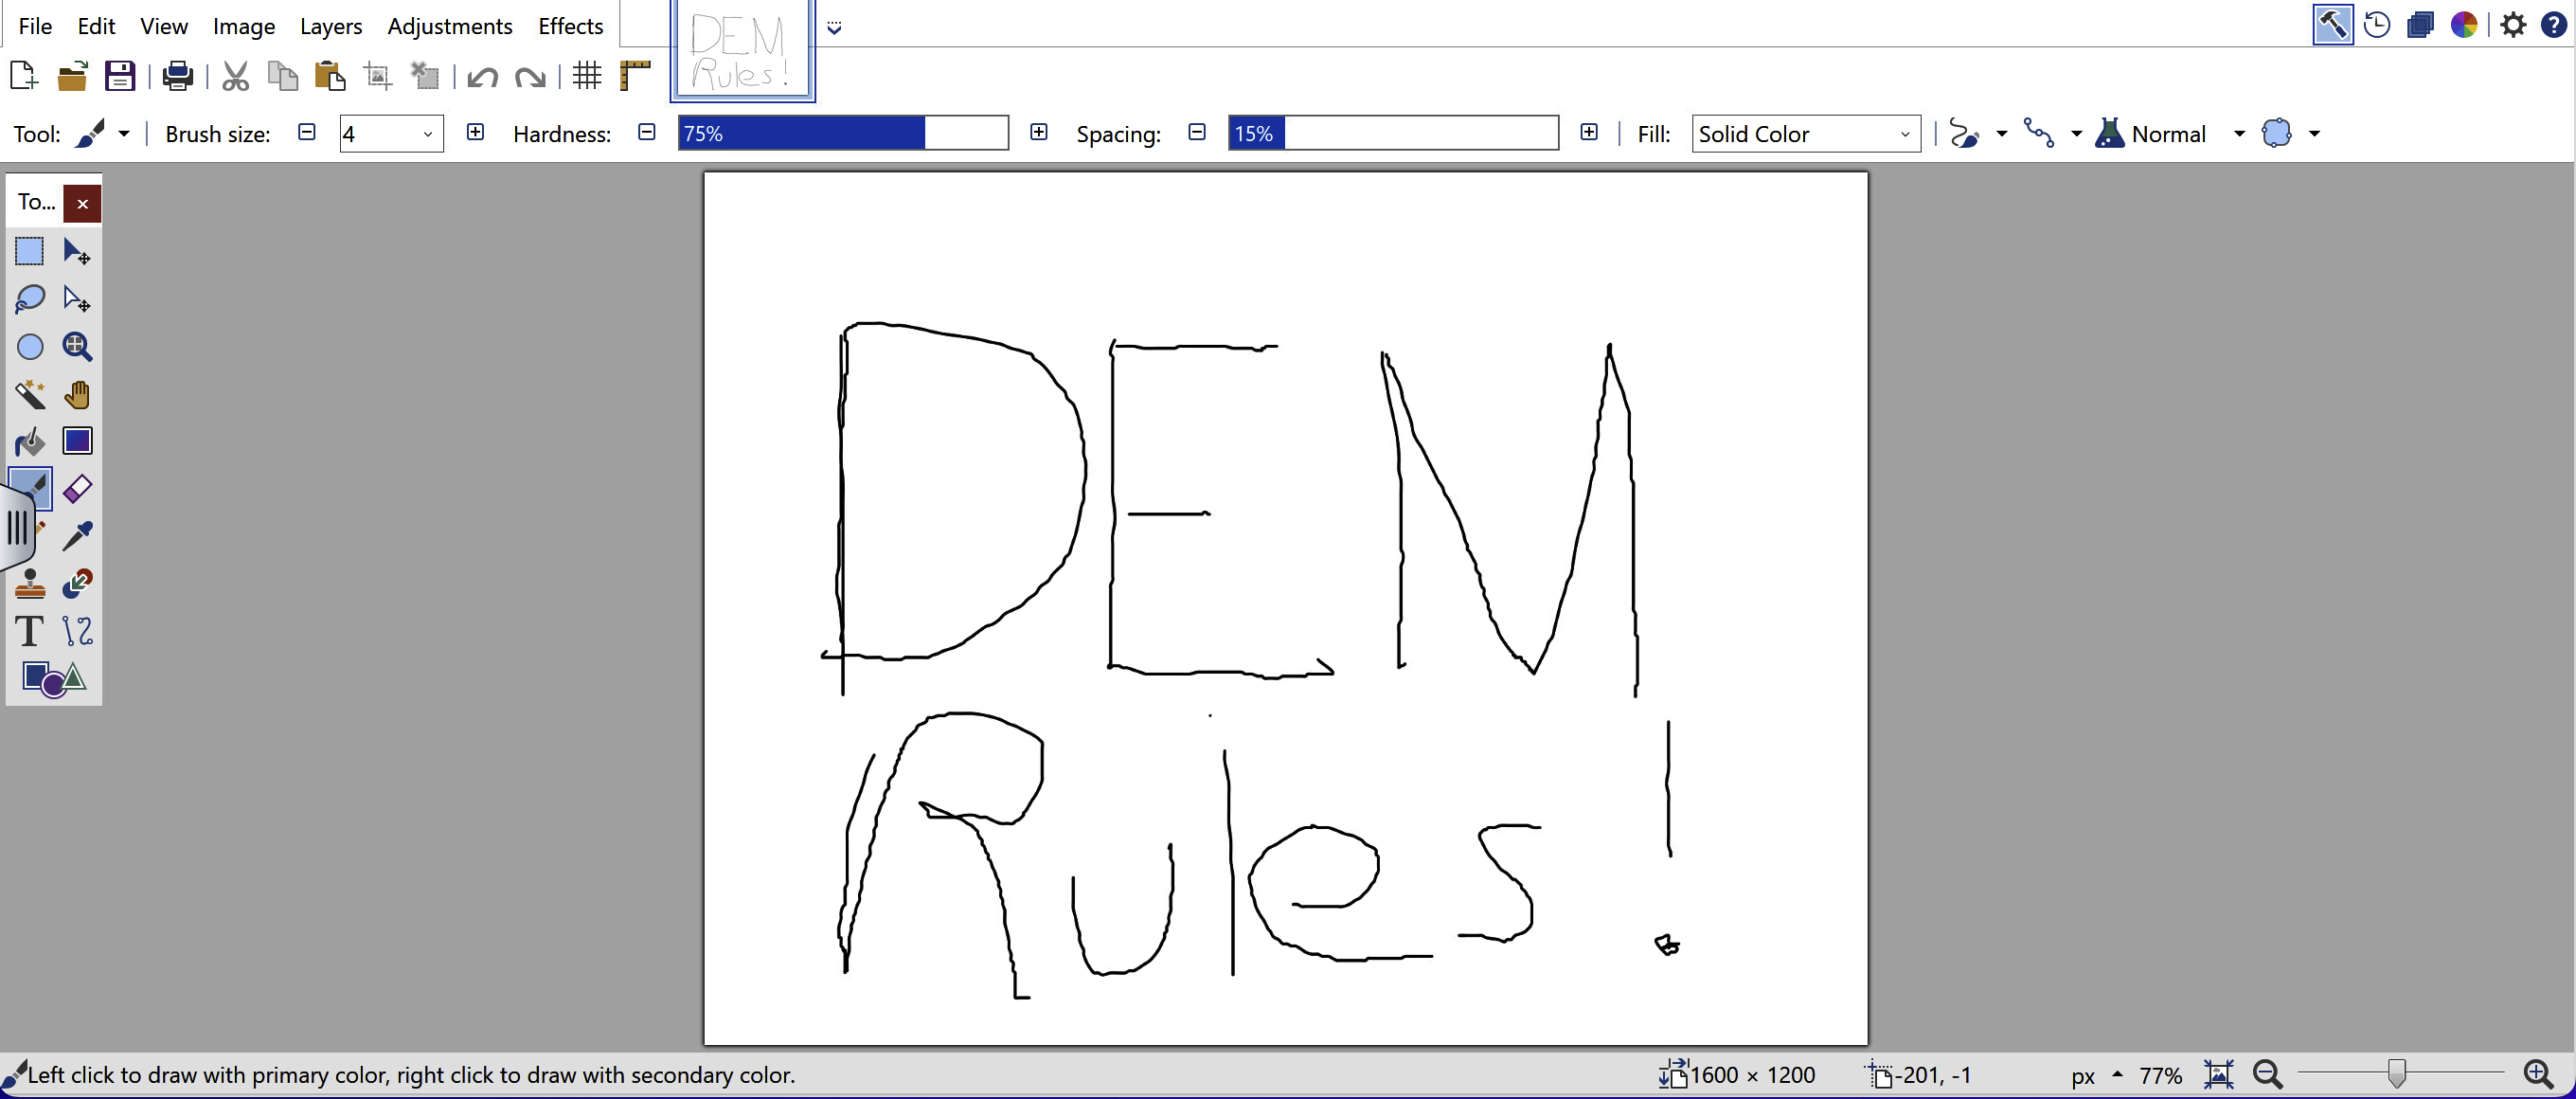Select the Color Picker eyedropper tool
Image resolution: width=2576 pixels, height=1099 pixels.
pyautogui.click(x=77, y=536)
